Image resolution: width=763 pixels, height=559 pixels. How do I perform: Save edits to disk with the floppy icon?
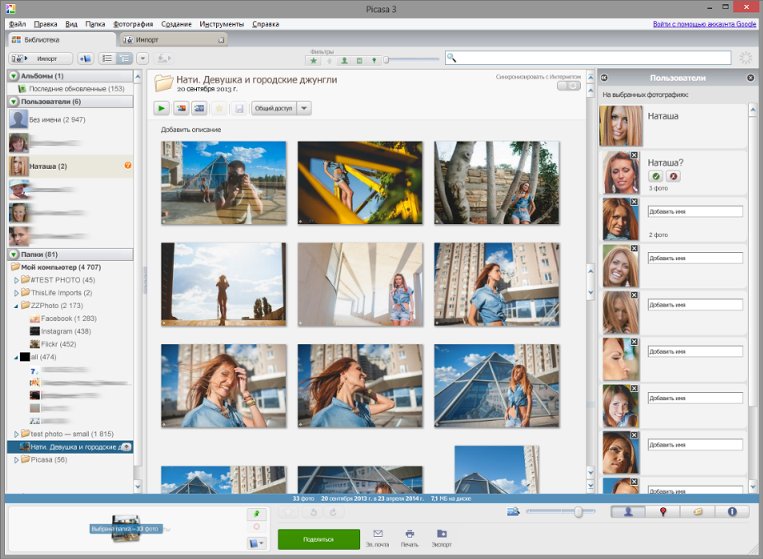[x=239, y=108]
